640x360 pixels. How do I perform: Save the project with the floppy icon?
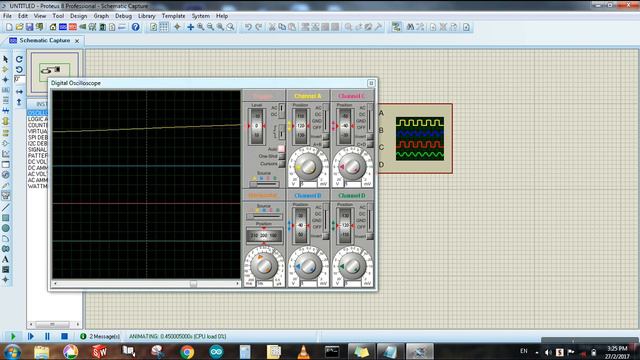29,27
